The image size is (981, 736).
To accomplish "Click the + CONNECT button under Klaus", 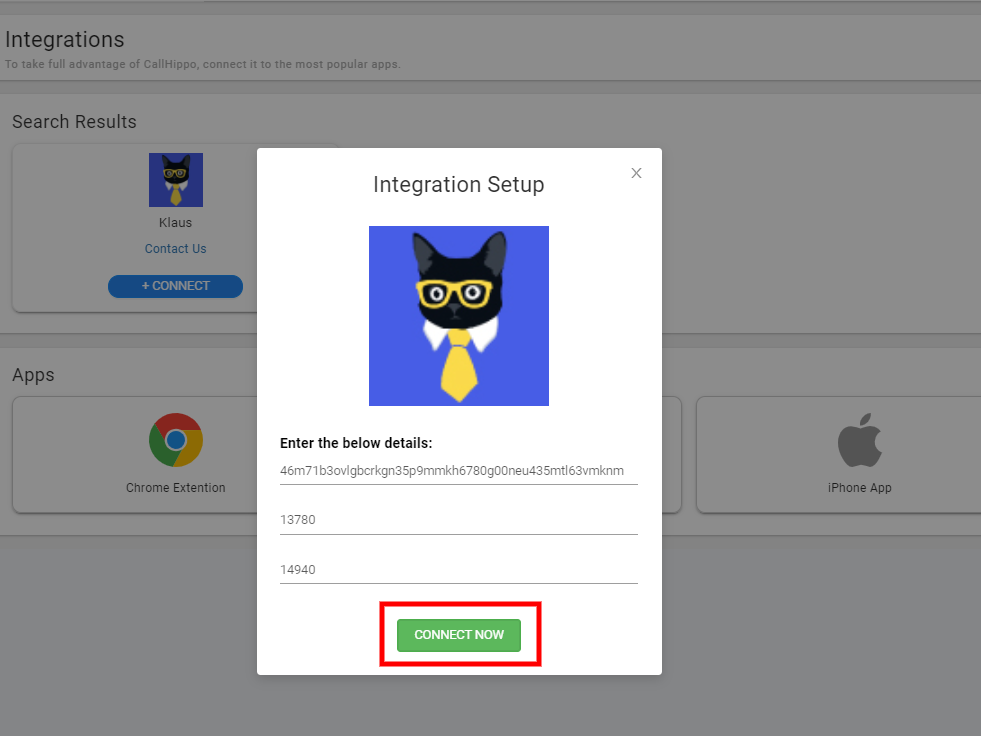I will coord(175,286).
